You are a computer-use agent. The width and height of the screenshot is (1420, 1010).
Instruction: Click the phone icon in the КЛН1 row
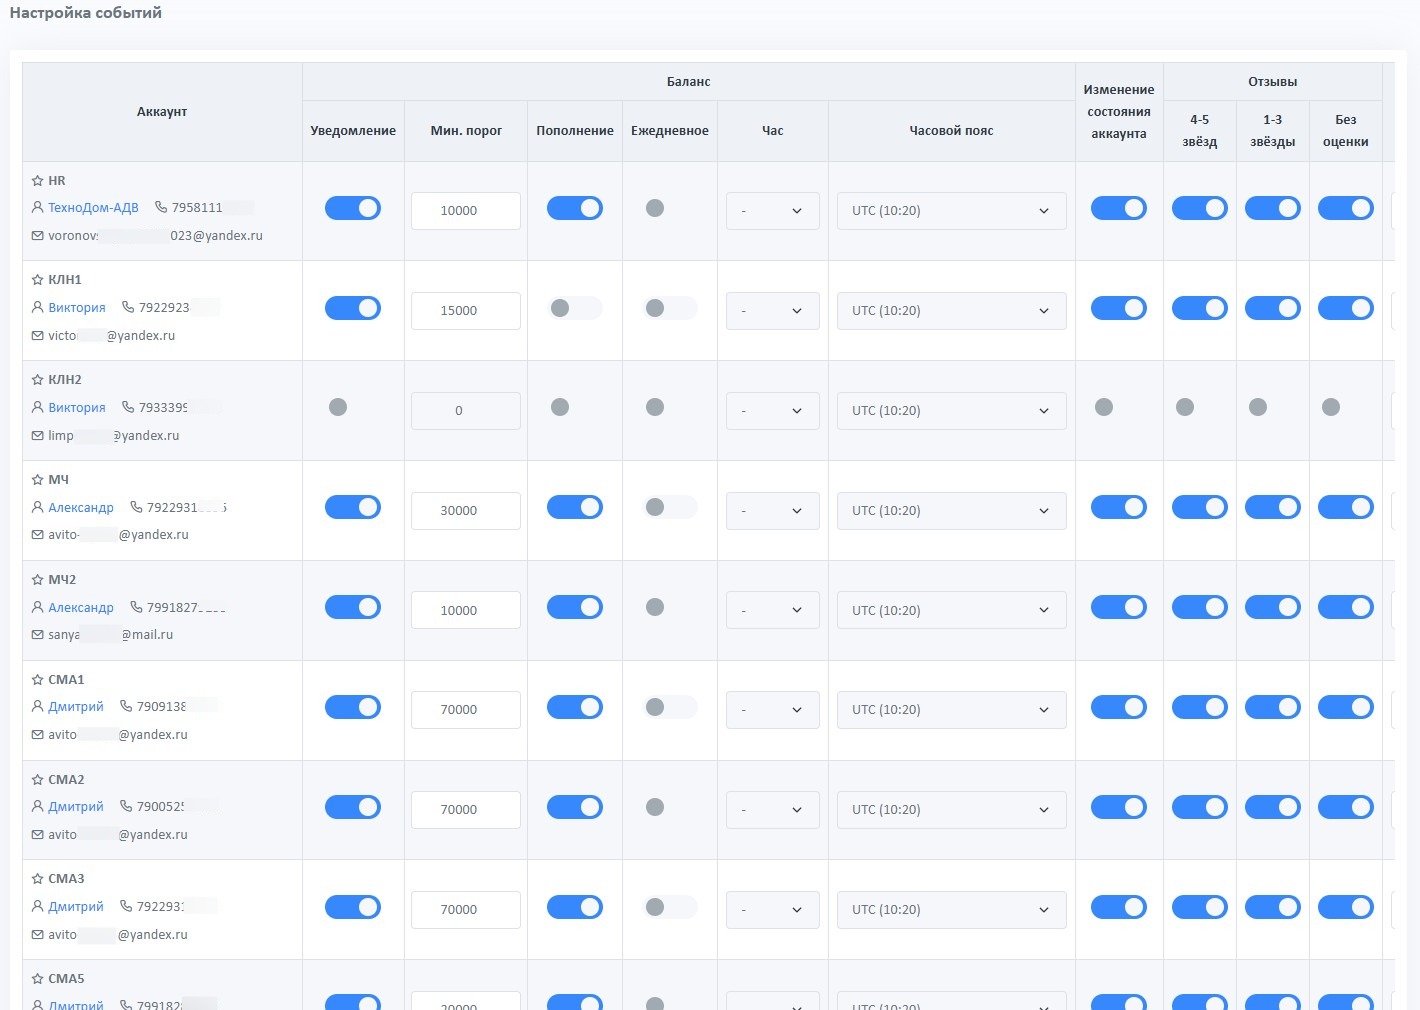click(128, 308)
